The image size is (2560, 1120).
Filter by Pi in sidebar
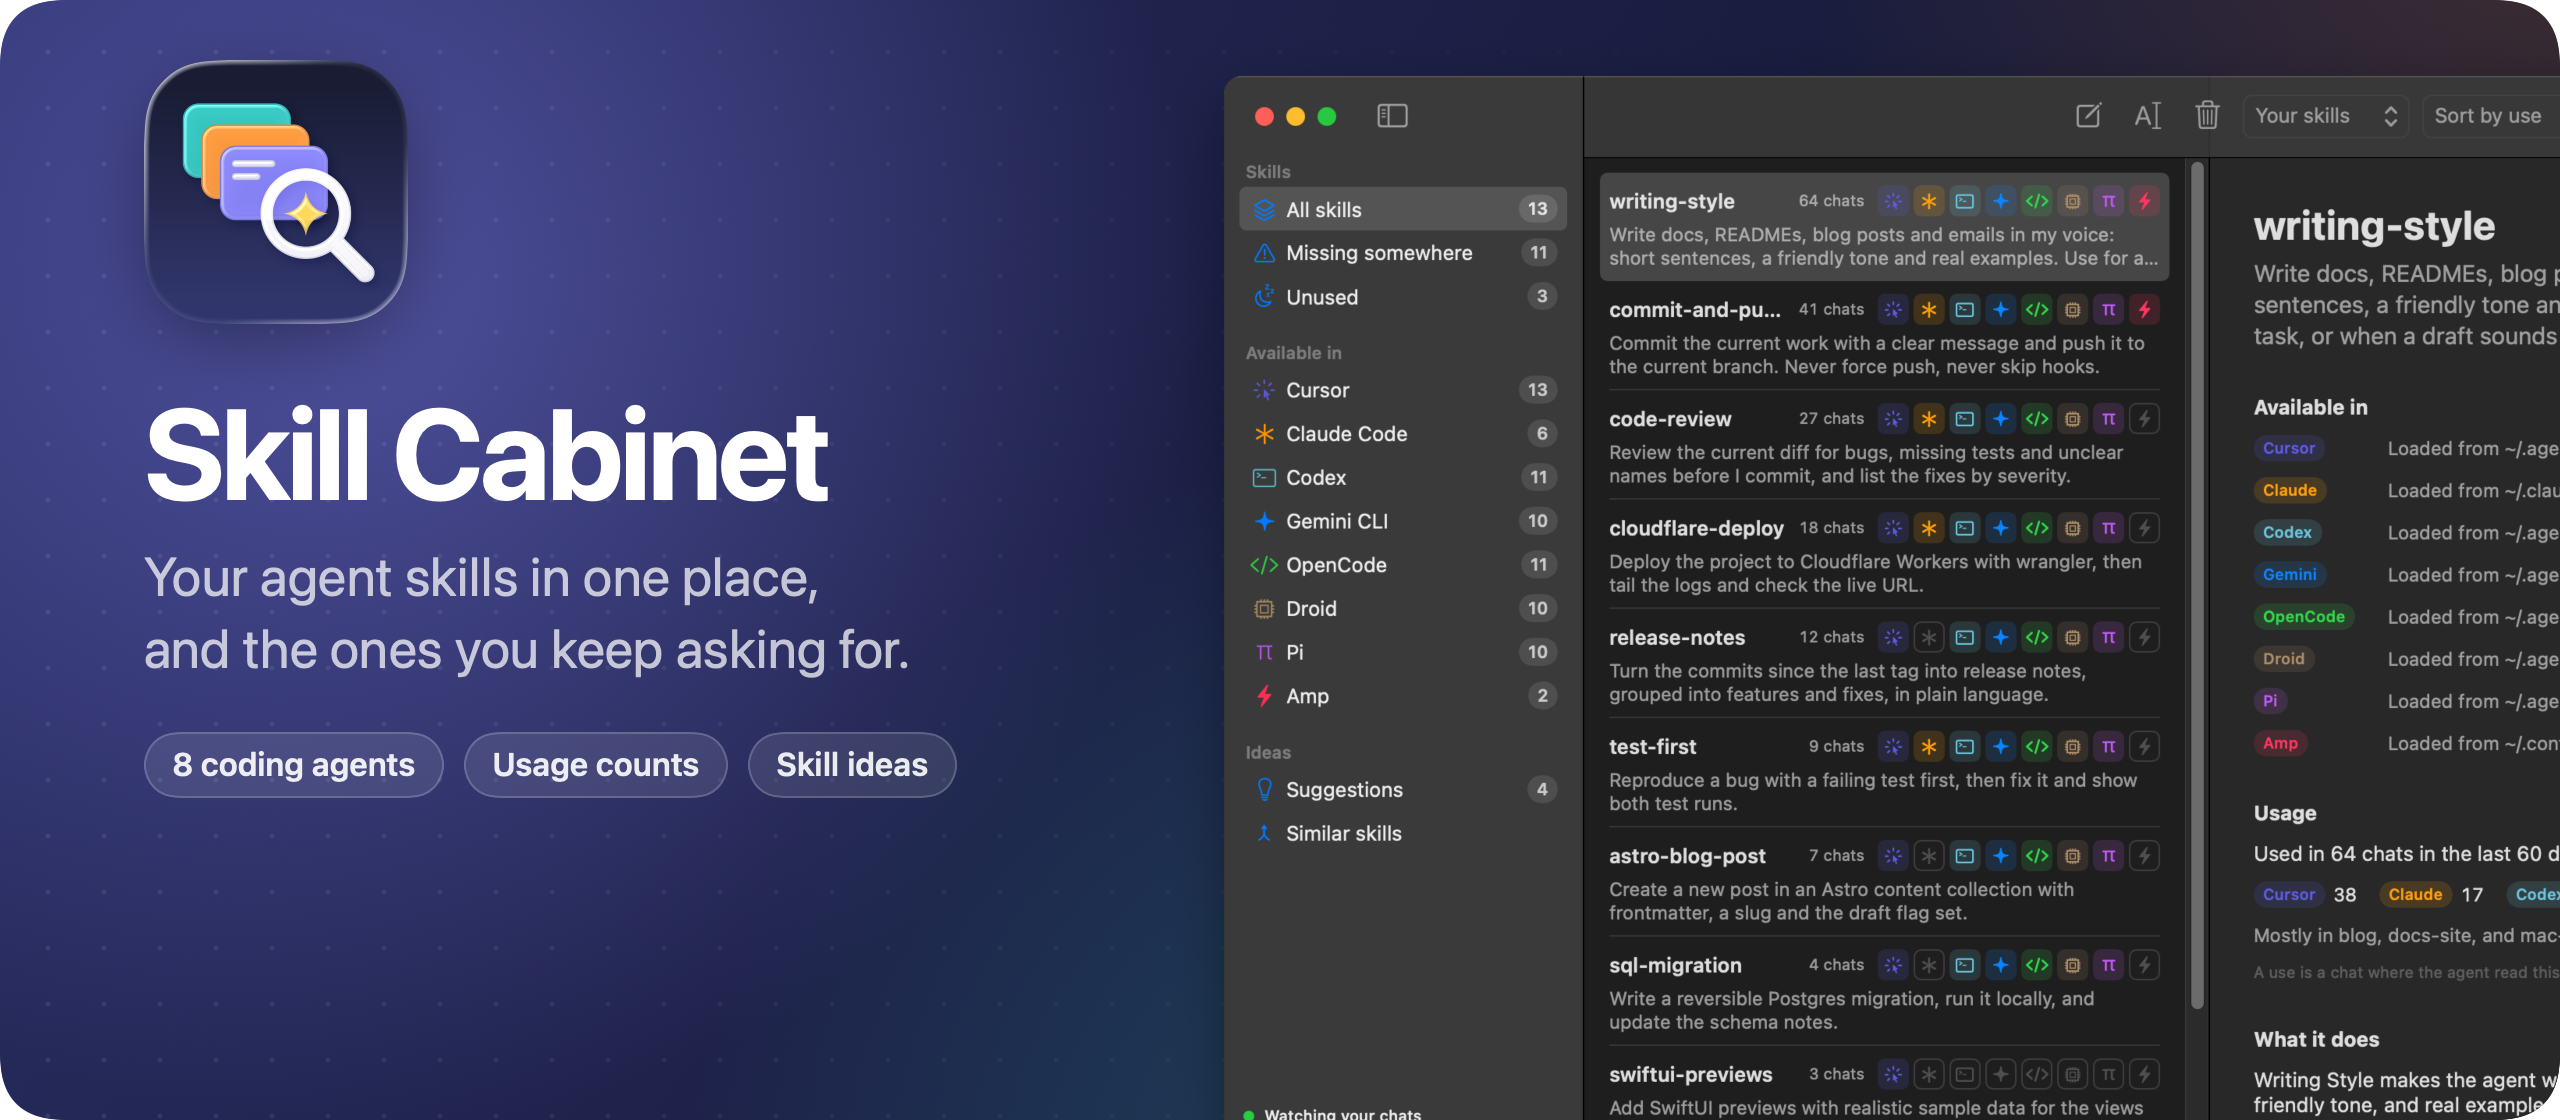click(x=1402, y=652)
